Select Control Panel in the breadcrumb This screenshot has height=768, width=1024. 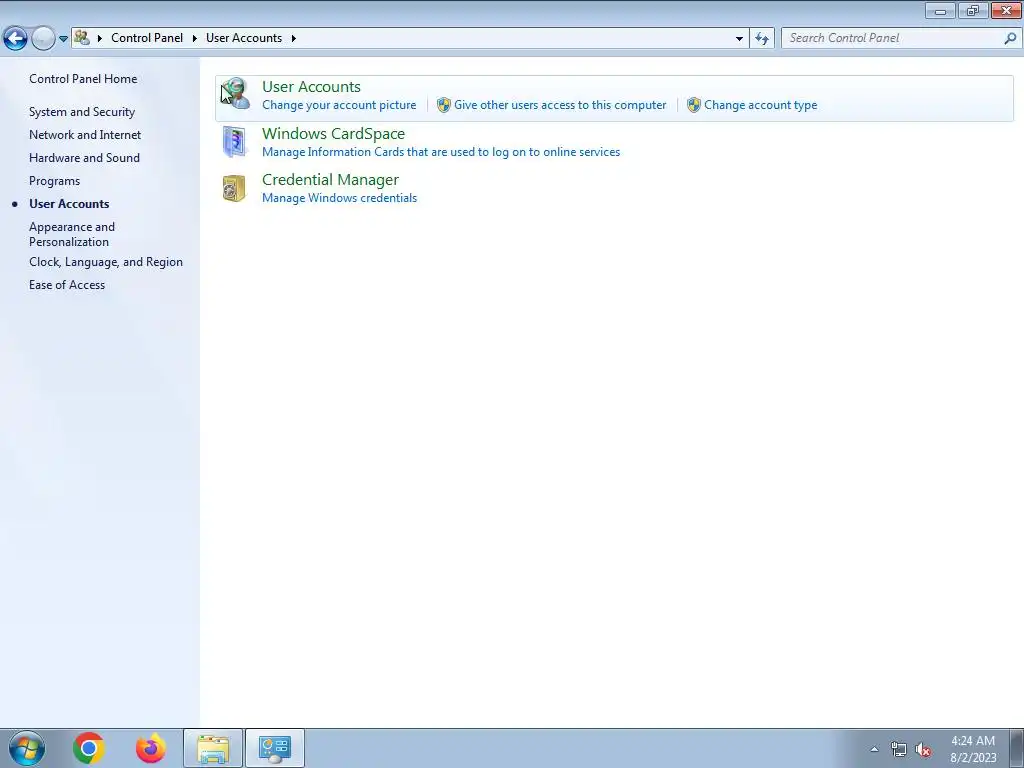tap(147, 38)
